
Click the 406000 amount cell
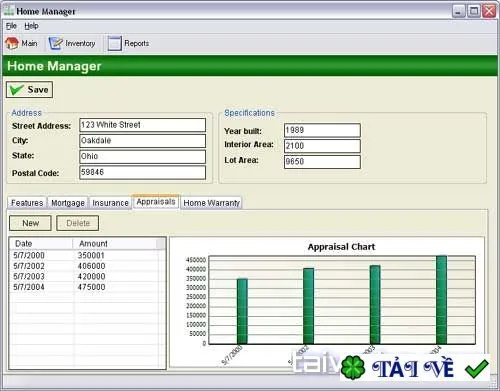(x=91, y=266)
